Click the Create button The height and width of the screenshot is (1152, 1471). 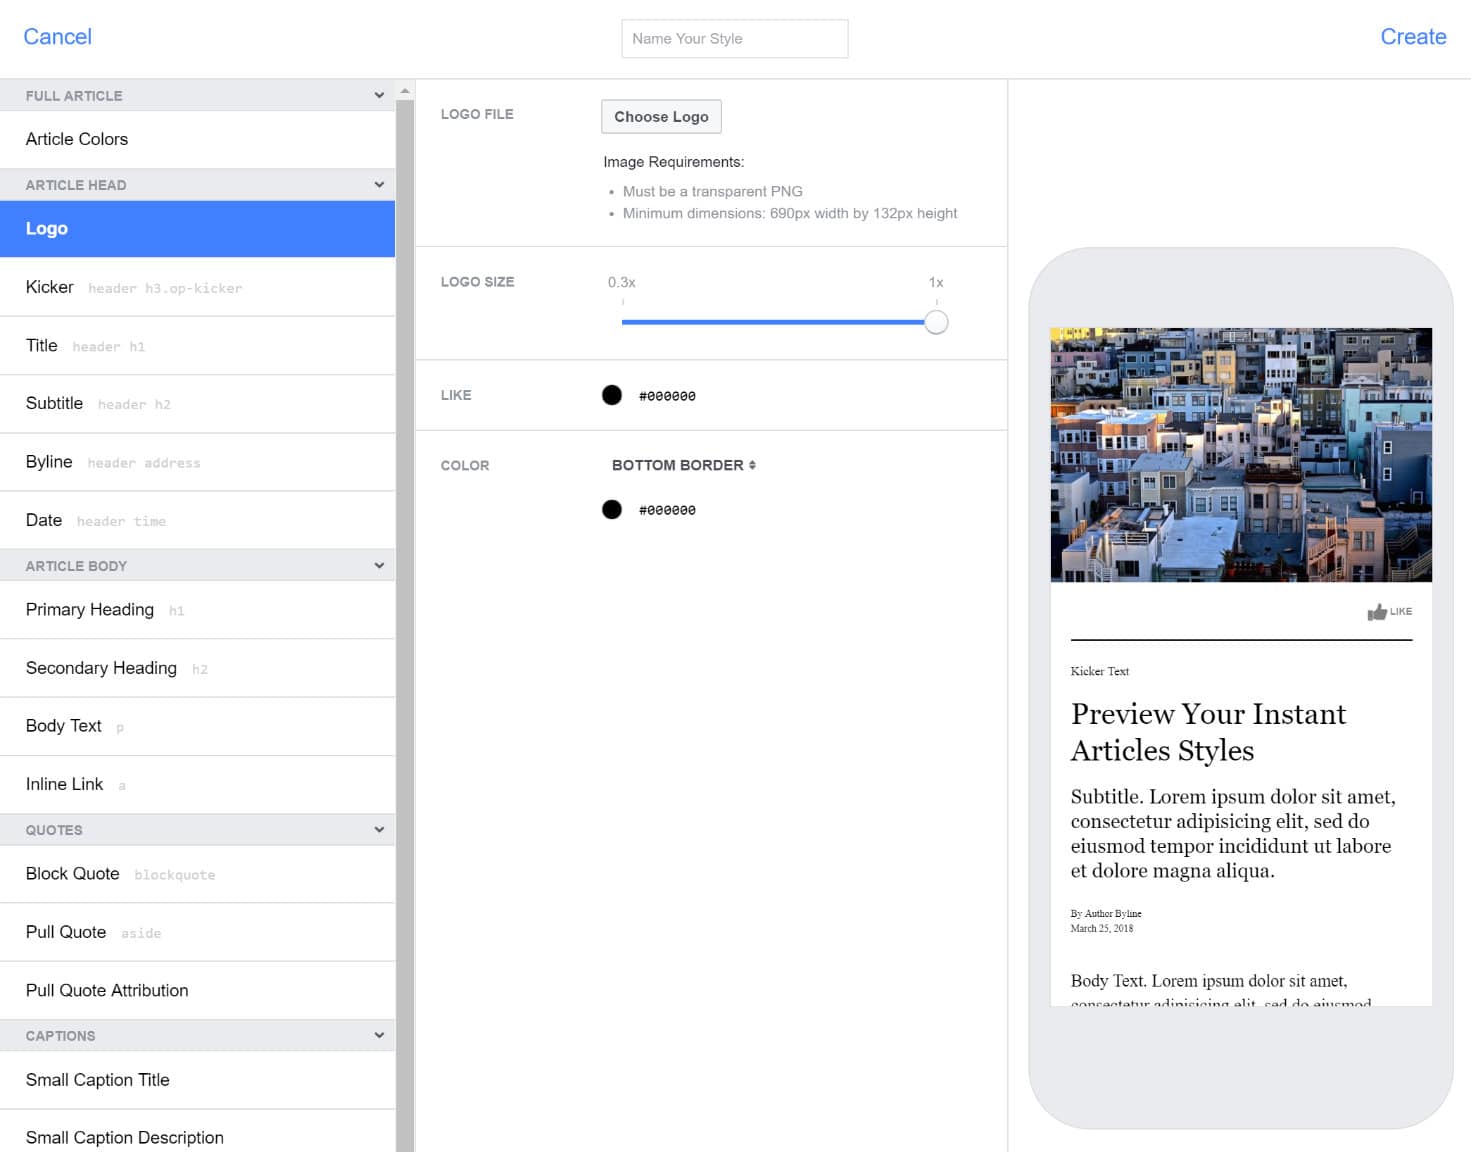coord(1413,36)
